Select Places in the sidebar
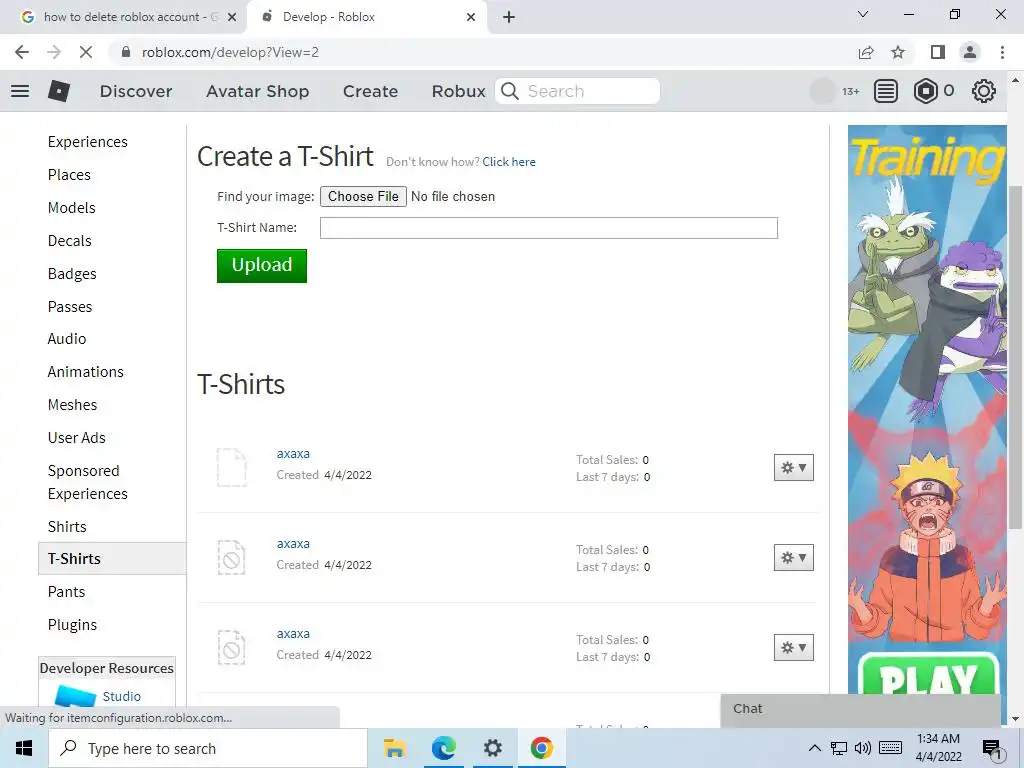Viewport: 1024px width, 768px height. [x=69, y=175]
